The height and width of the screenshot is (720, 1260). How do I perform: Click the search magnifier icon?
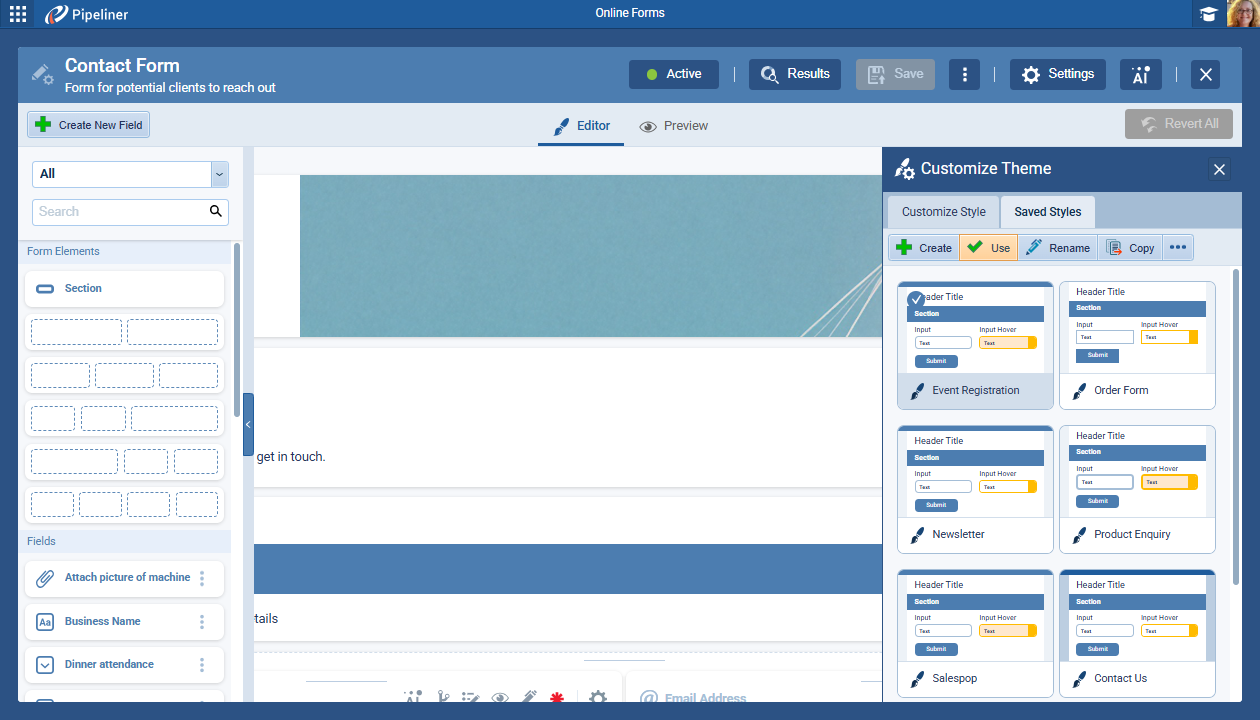tap(215, 212)
